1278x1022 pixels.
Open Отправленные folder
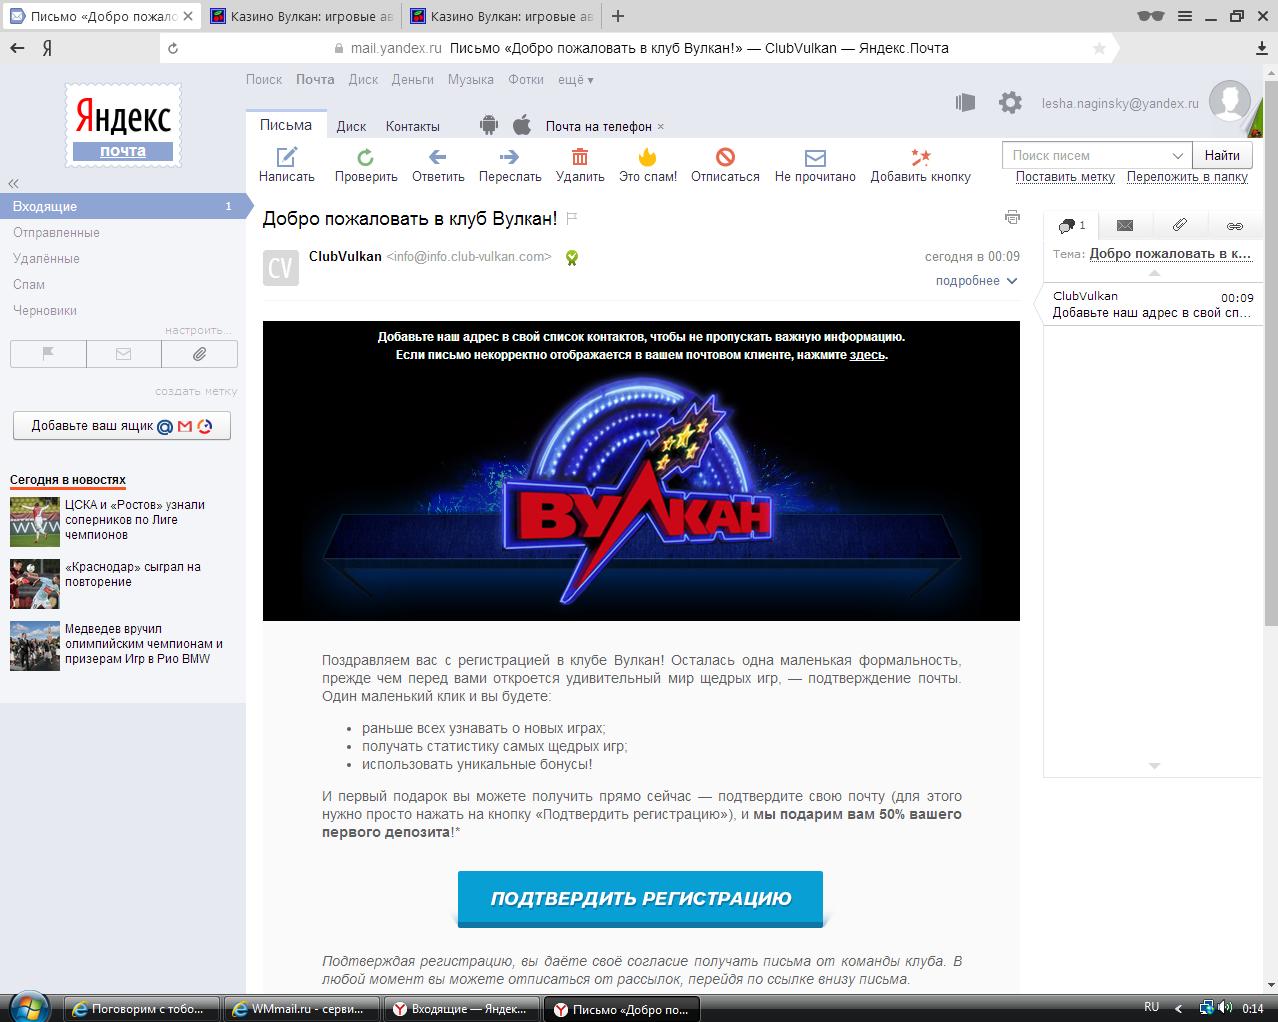(x=56, y=232)
